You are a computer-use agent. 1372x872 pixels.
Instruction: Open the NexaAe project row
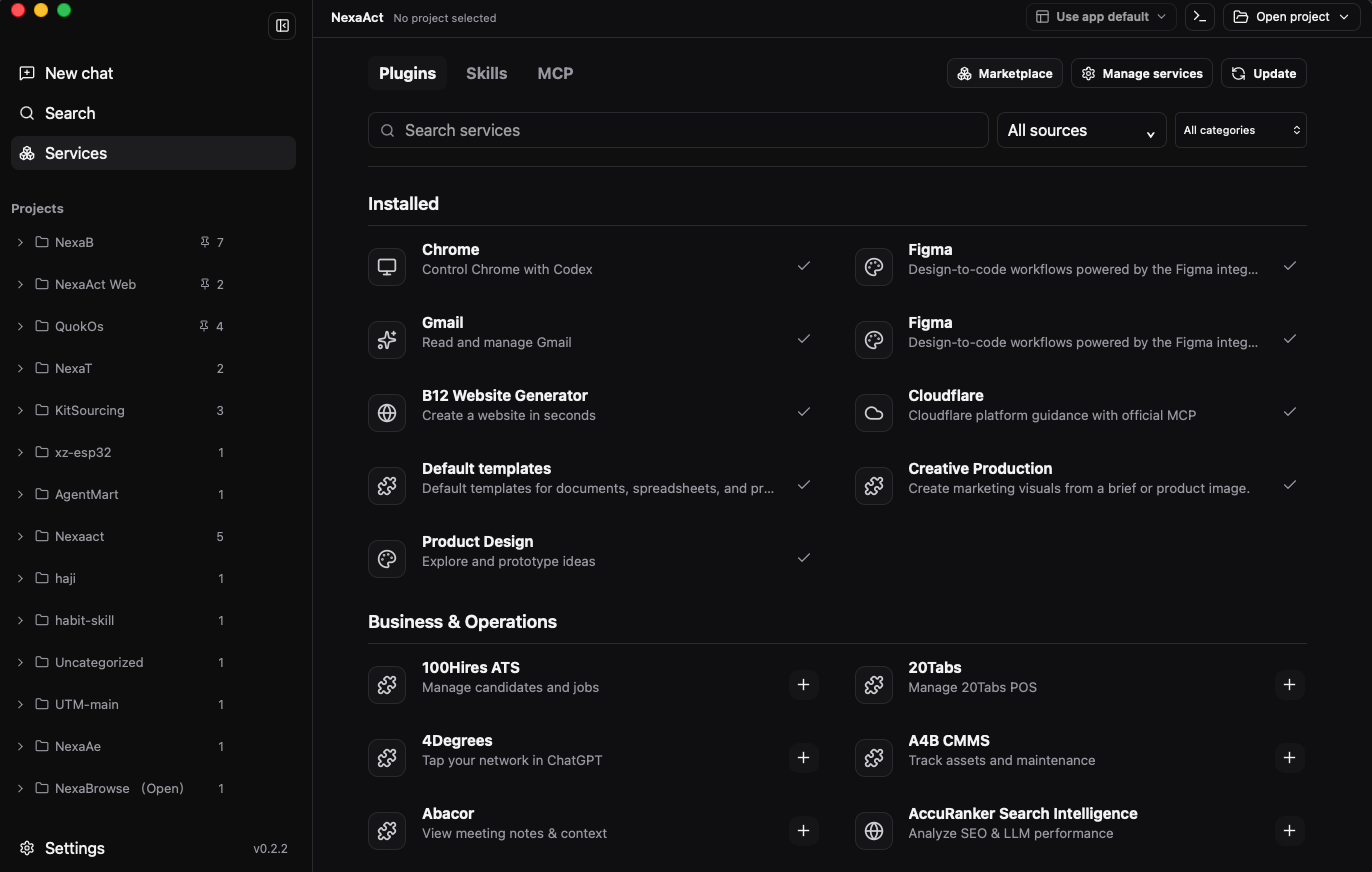pyautogui.click(x=122, y=746)
